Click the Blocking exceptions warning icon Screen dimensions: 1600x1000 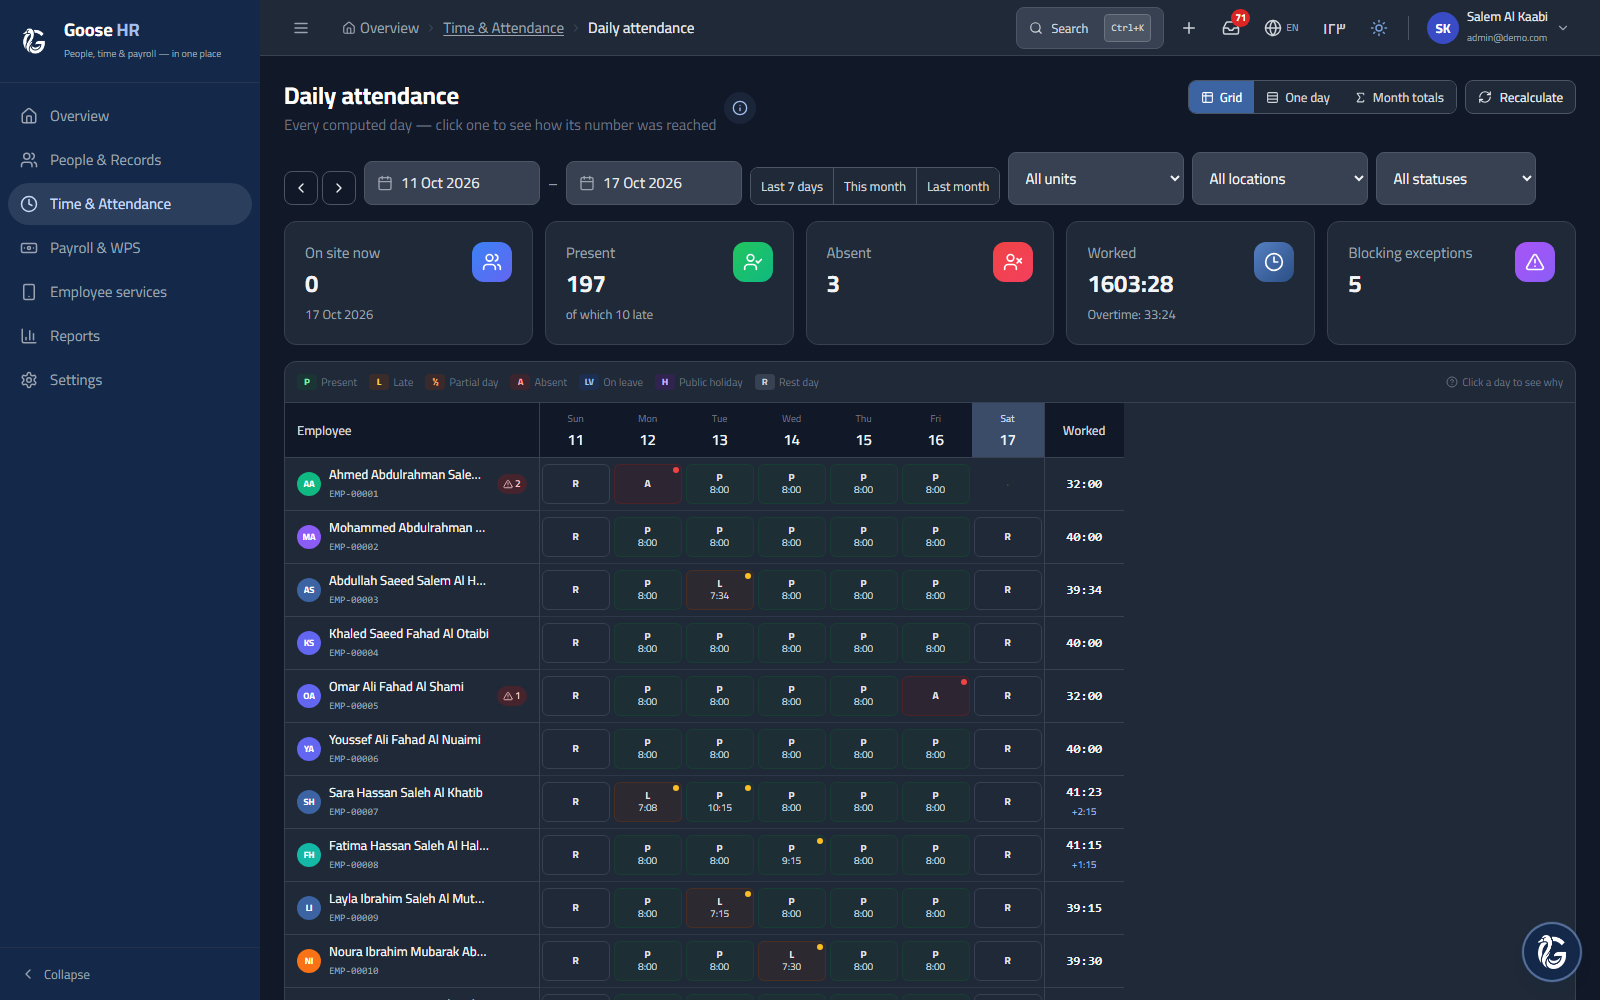(x=1535, y=262)
